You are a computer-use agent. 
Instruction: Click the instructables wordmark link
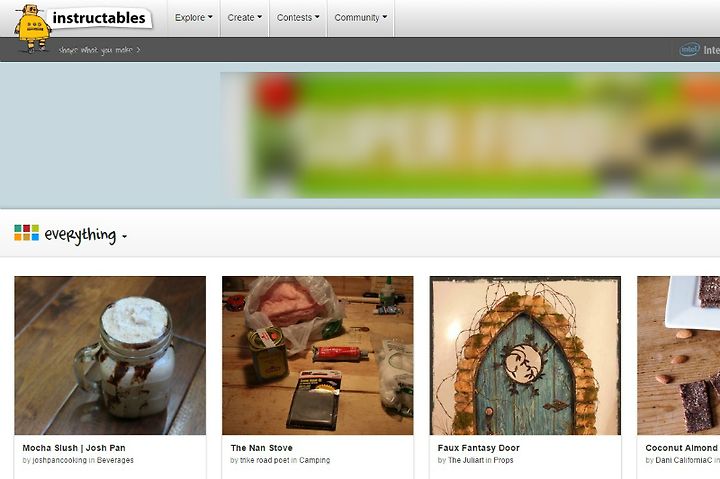pyautogui.click(x=99, y=18)
